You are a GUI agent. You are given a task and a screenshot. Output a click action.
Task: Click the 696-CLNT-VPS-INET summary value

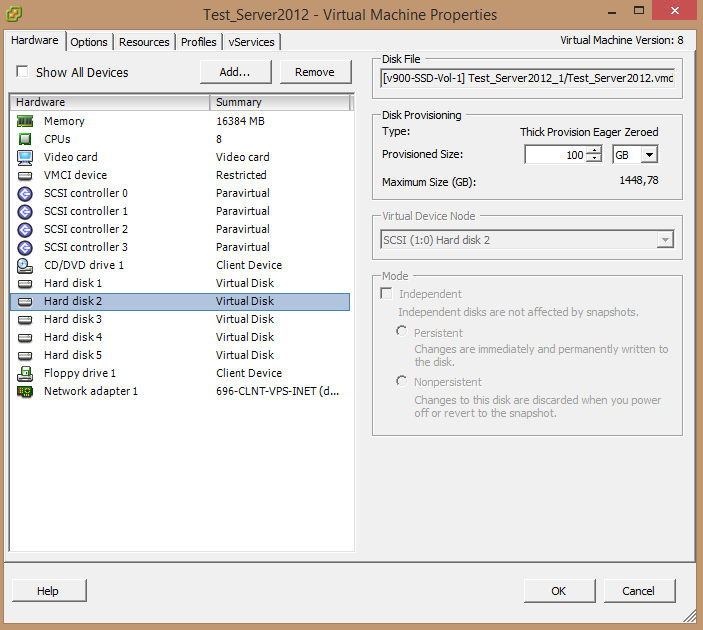point(278,391)
